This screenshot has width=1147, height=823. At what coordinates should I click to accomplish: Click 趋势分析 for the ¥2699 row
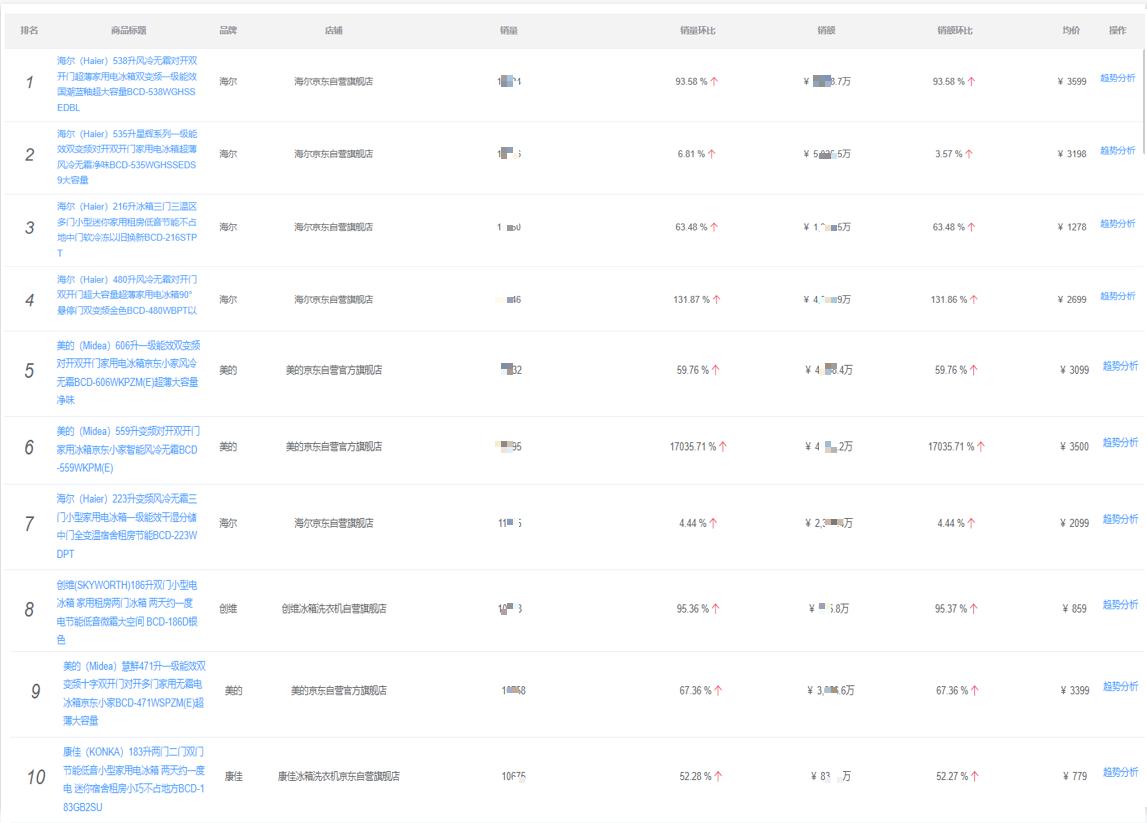1118,296
